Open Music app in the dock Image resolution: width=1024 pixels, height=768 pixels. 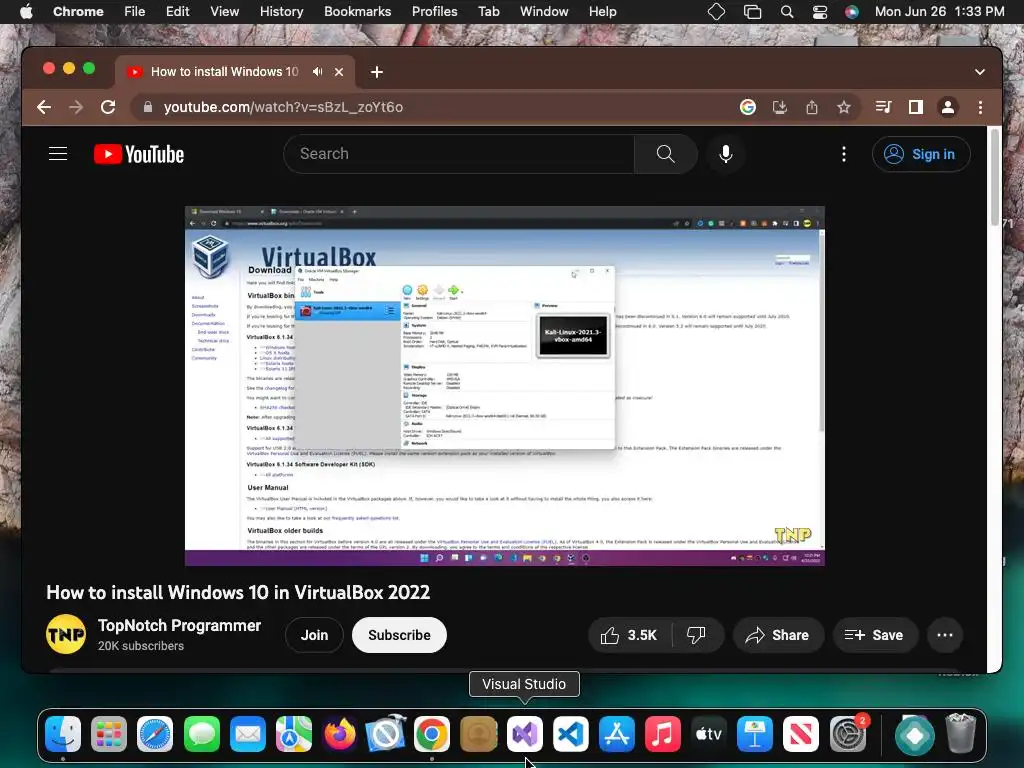663,734
